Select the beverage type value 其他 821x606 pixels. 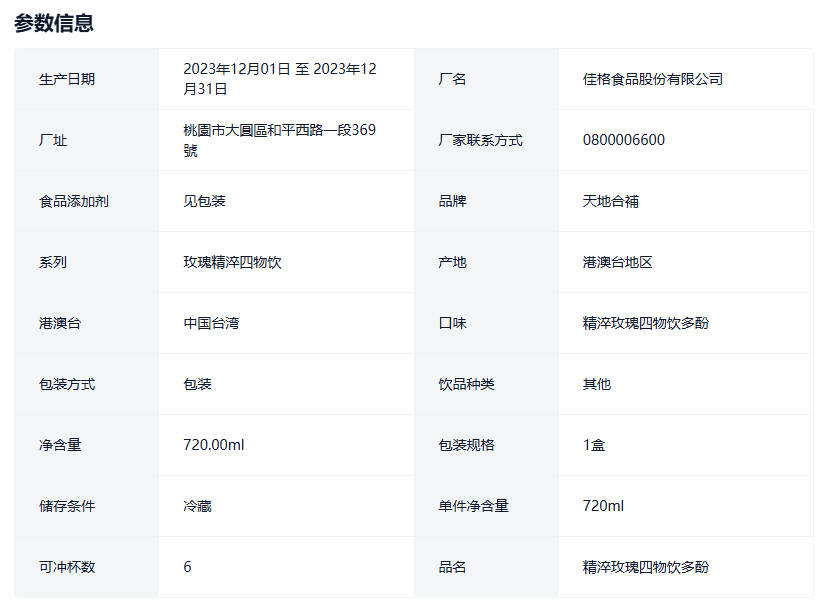596,384
